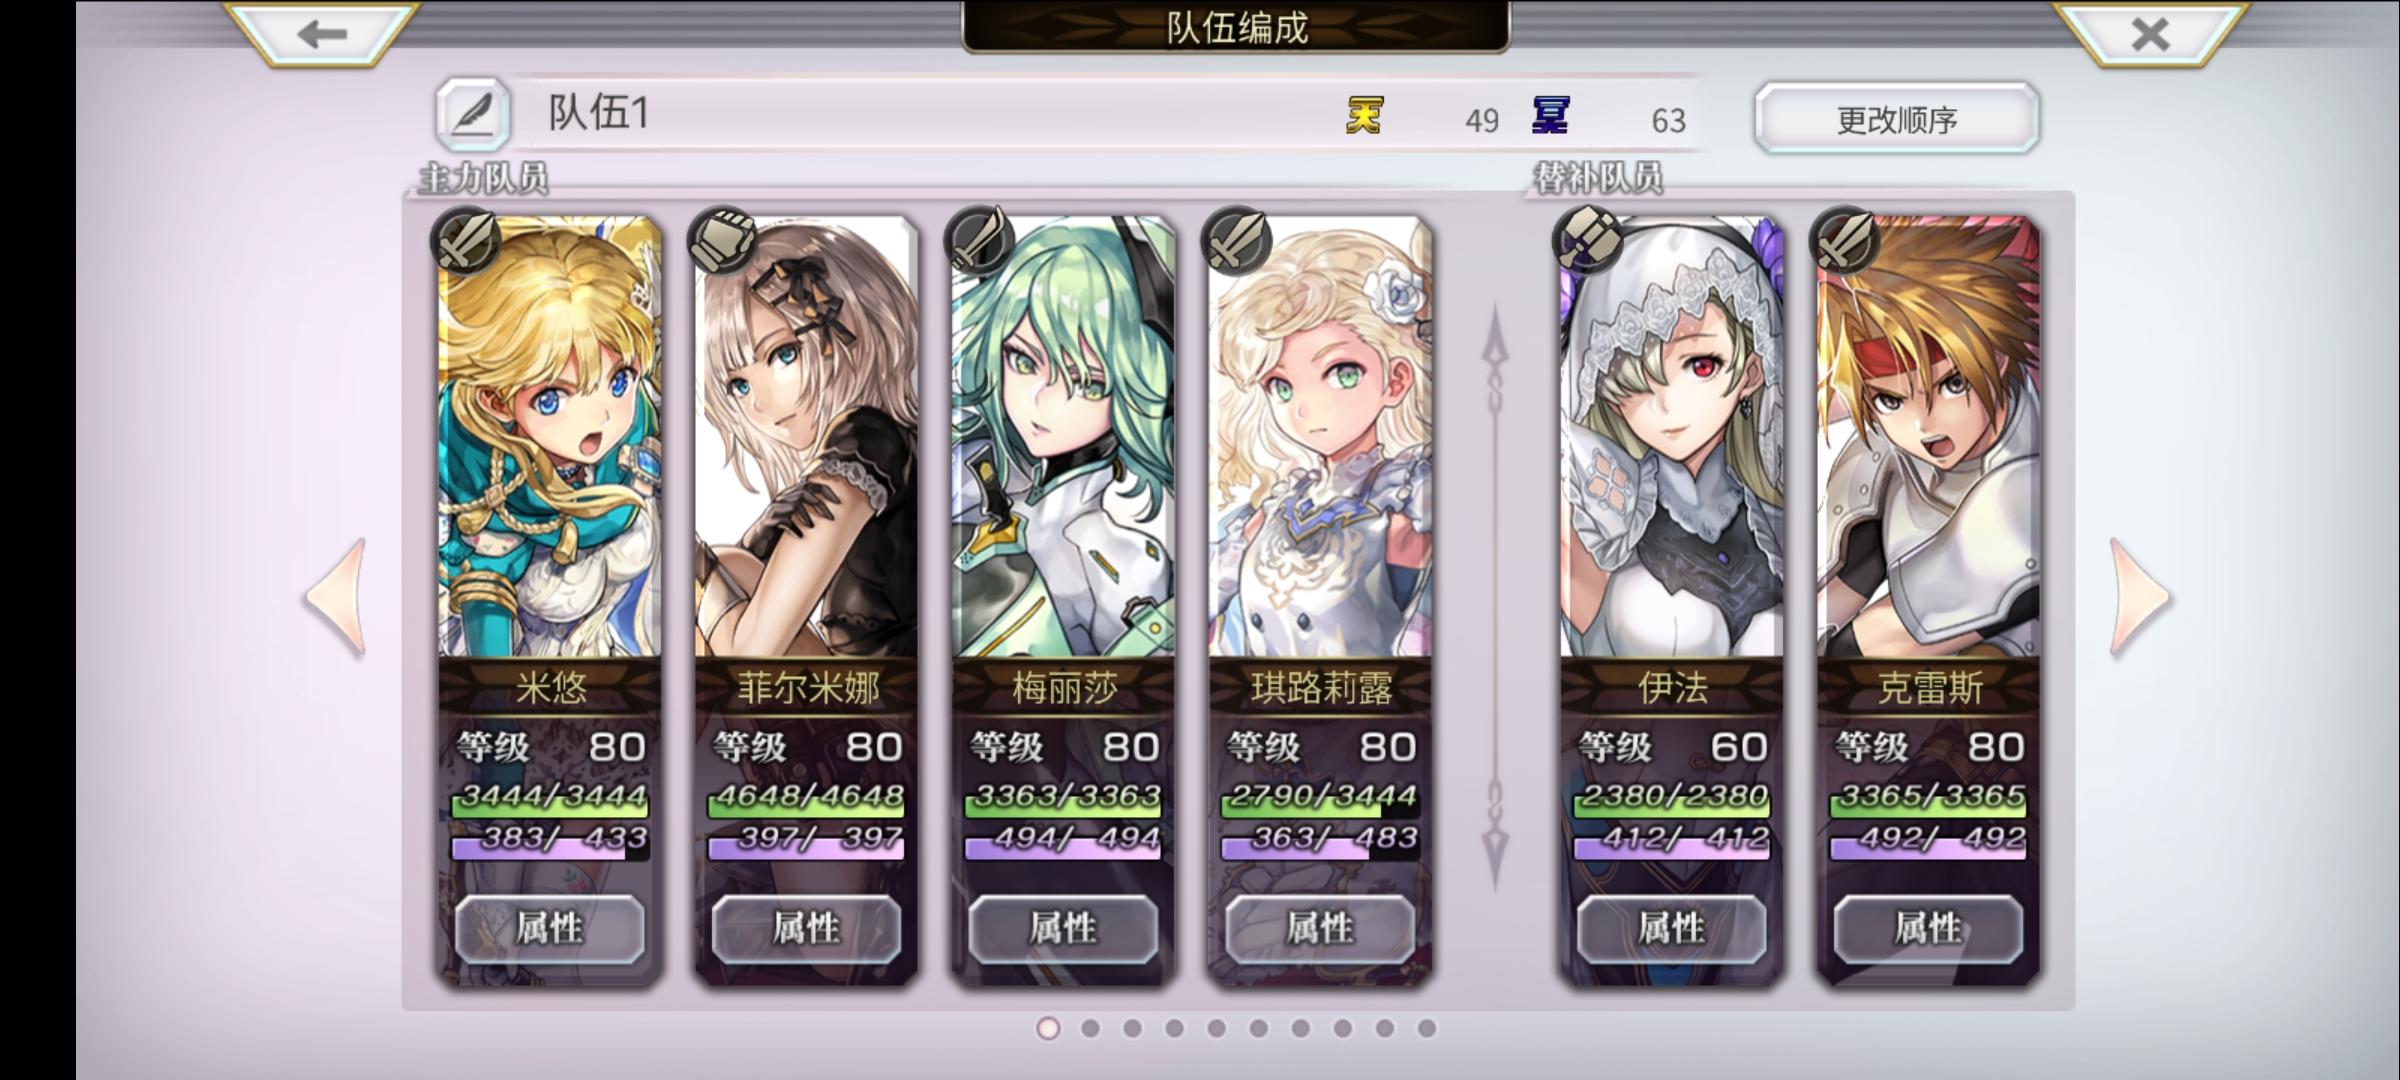Select 梅丽莎 character portrait
The height and width of the screenshot is (1080, 2400).
[x=1063, y=437]
